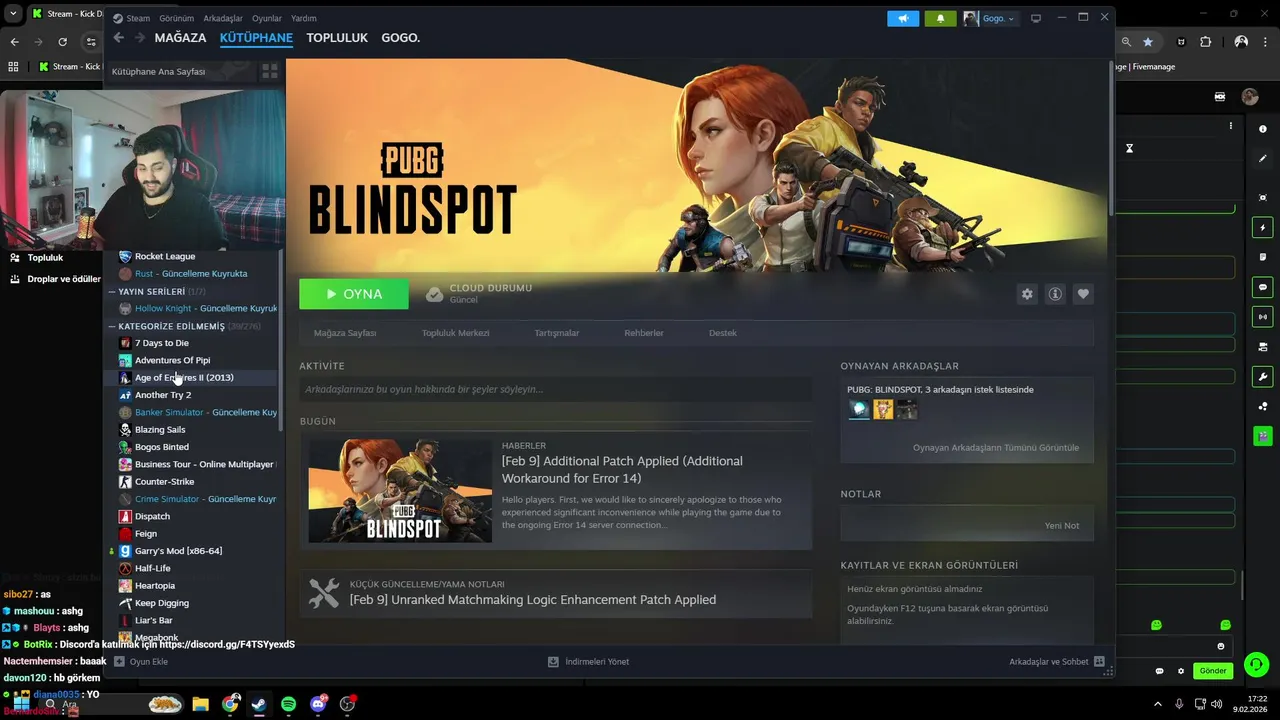
Task: Toggle library grid view icon
Action: coord(269,72)
